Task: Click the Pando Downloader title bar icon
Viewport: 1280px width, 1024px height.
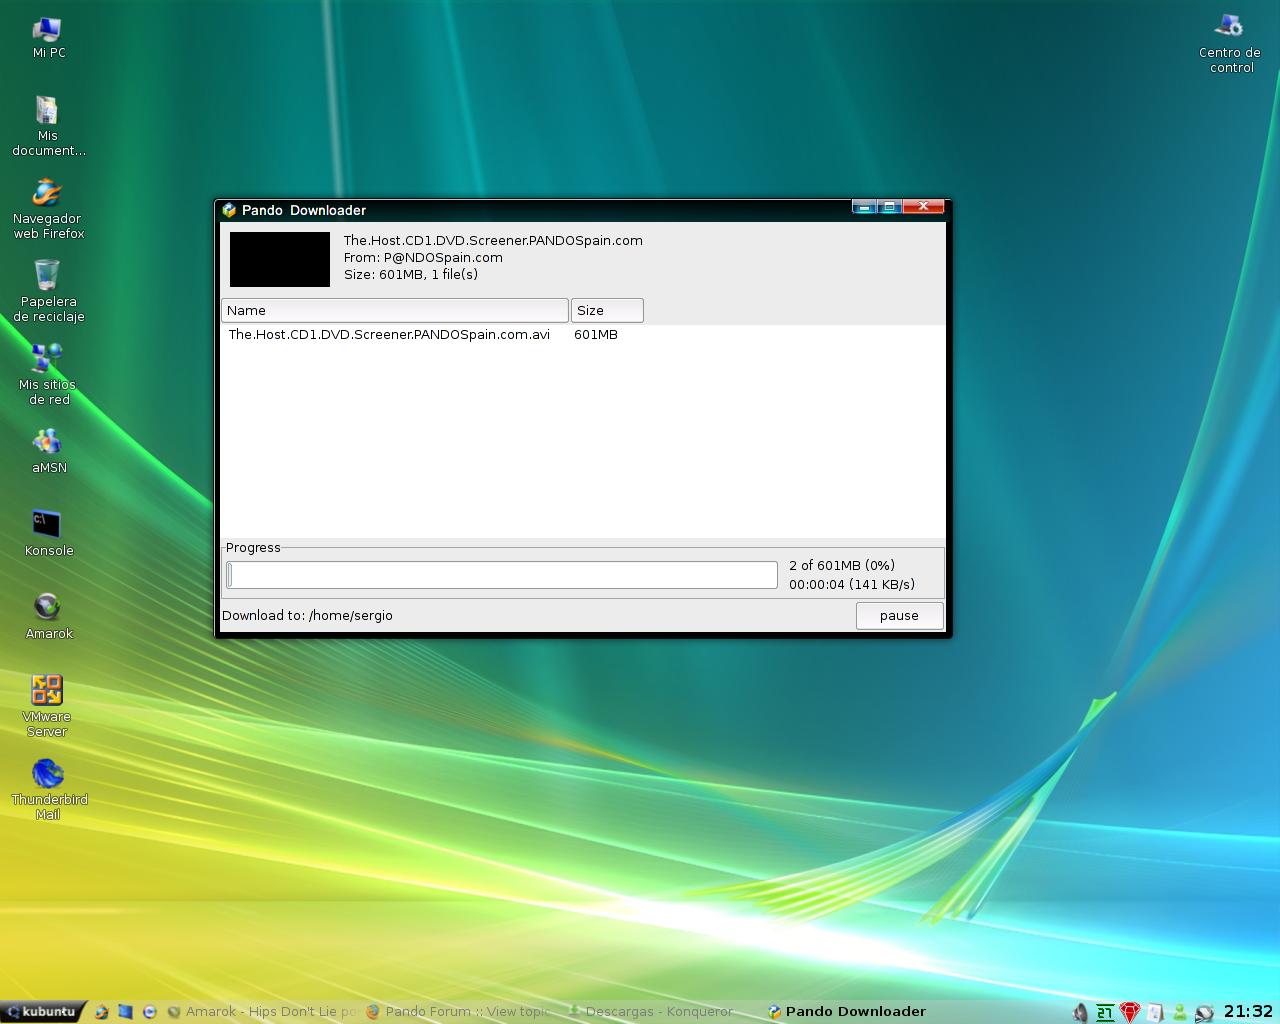Action: coord(229,210)
